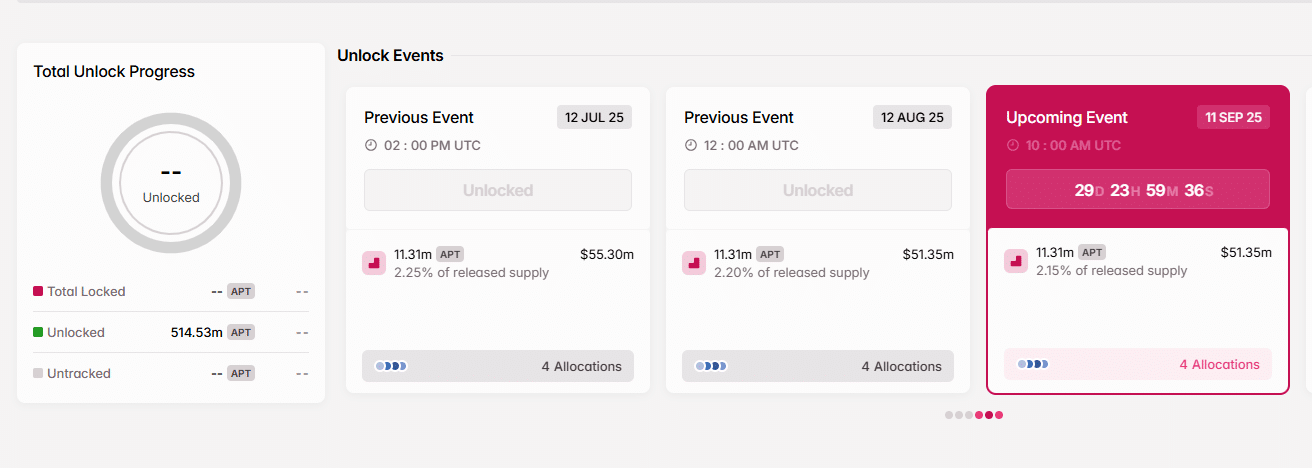Viewport: 1312px width, 468px height.
Task: Click Previous Event title of 12 JUL 25 card
Action: [419, 117]
